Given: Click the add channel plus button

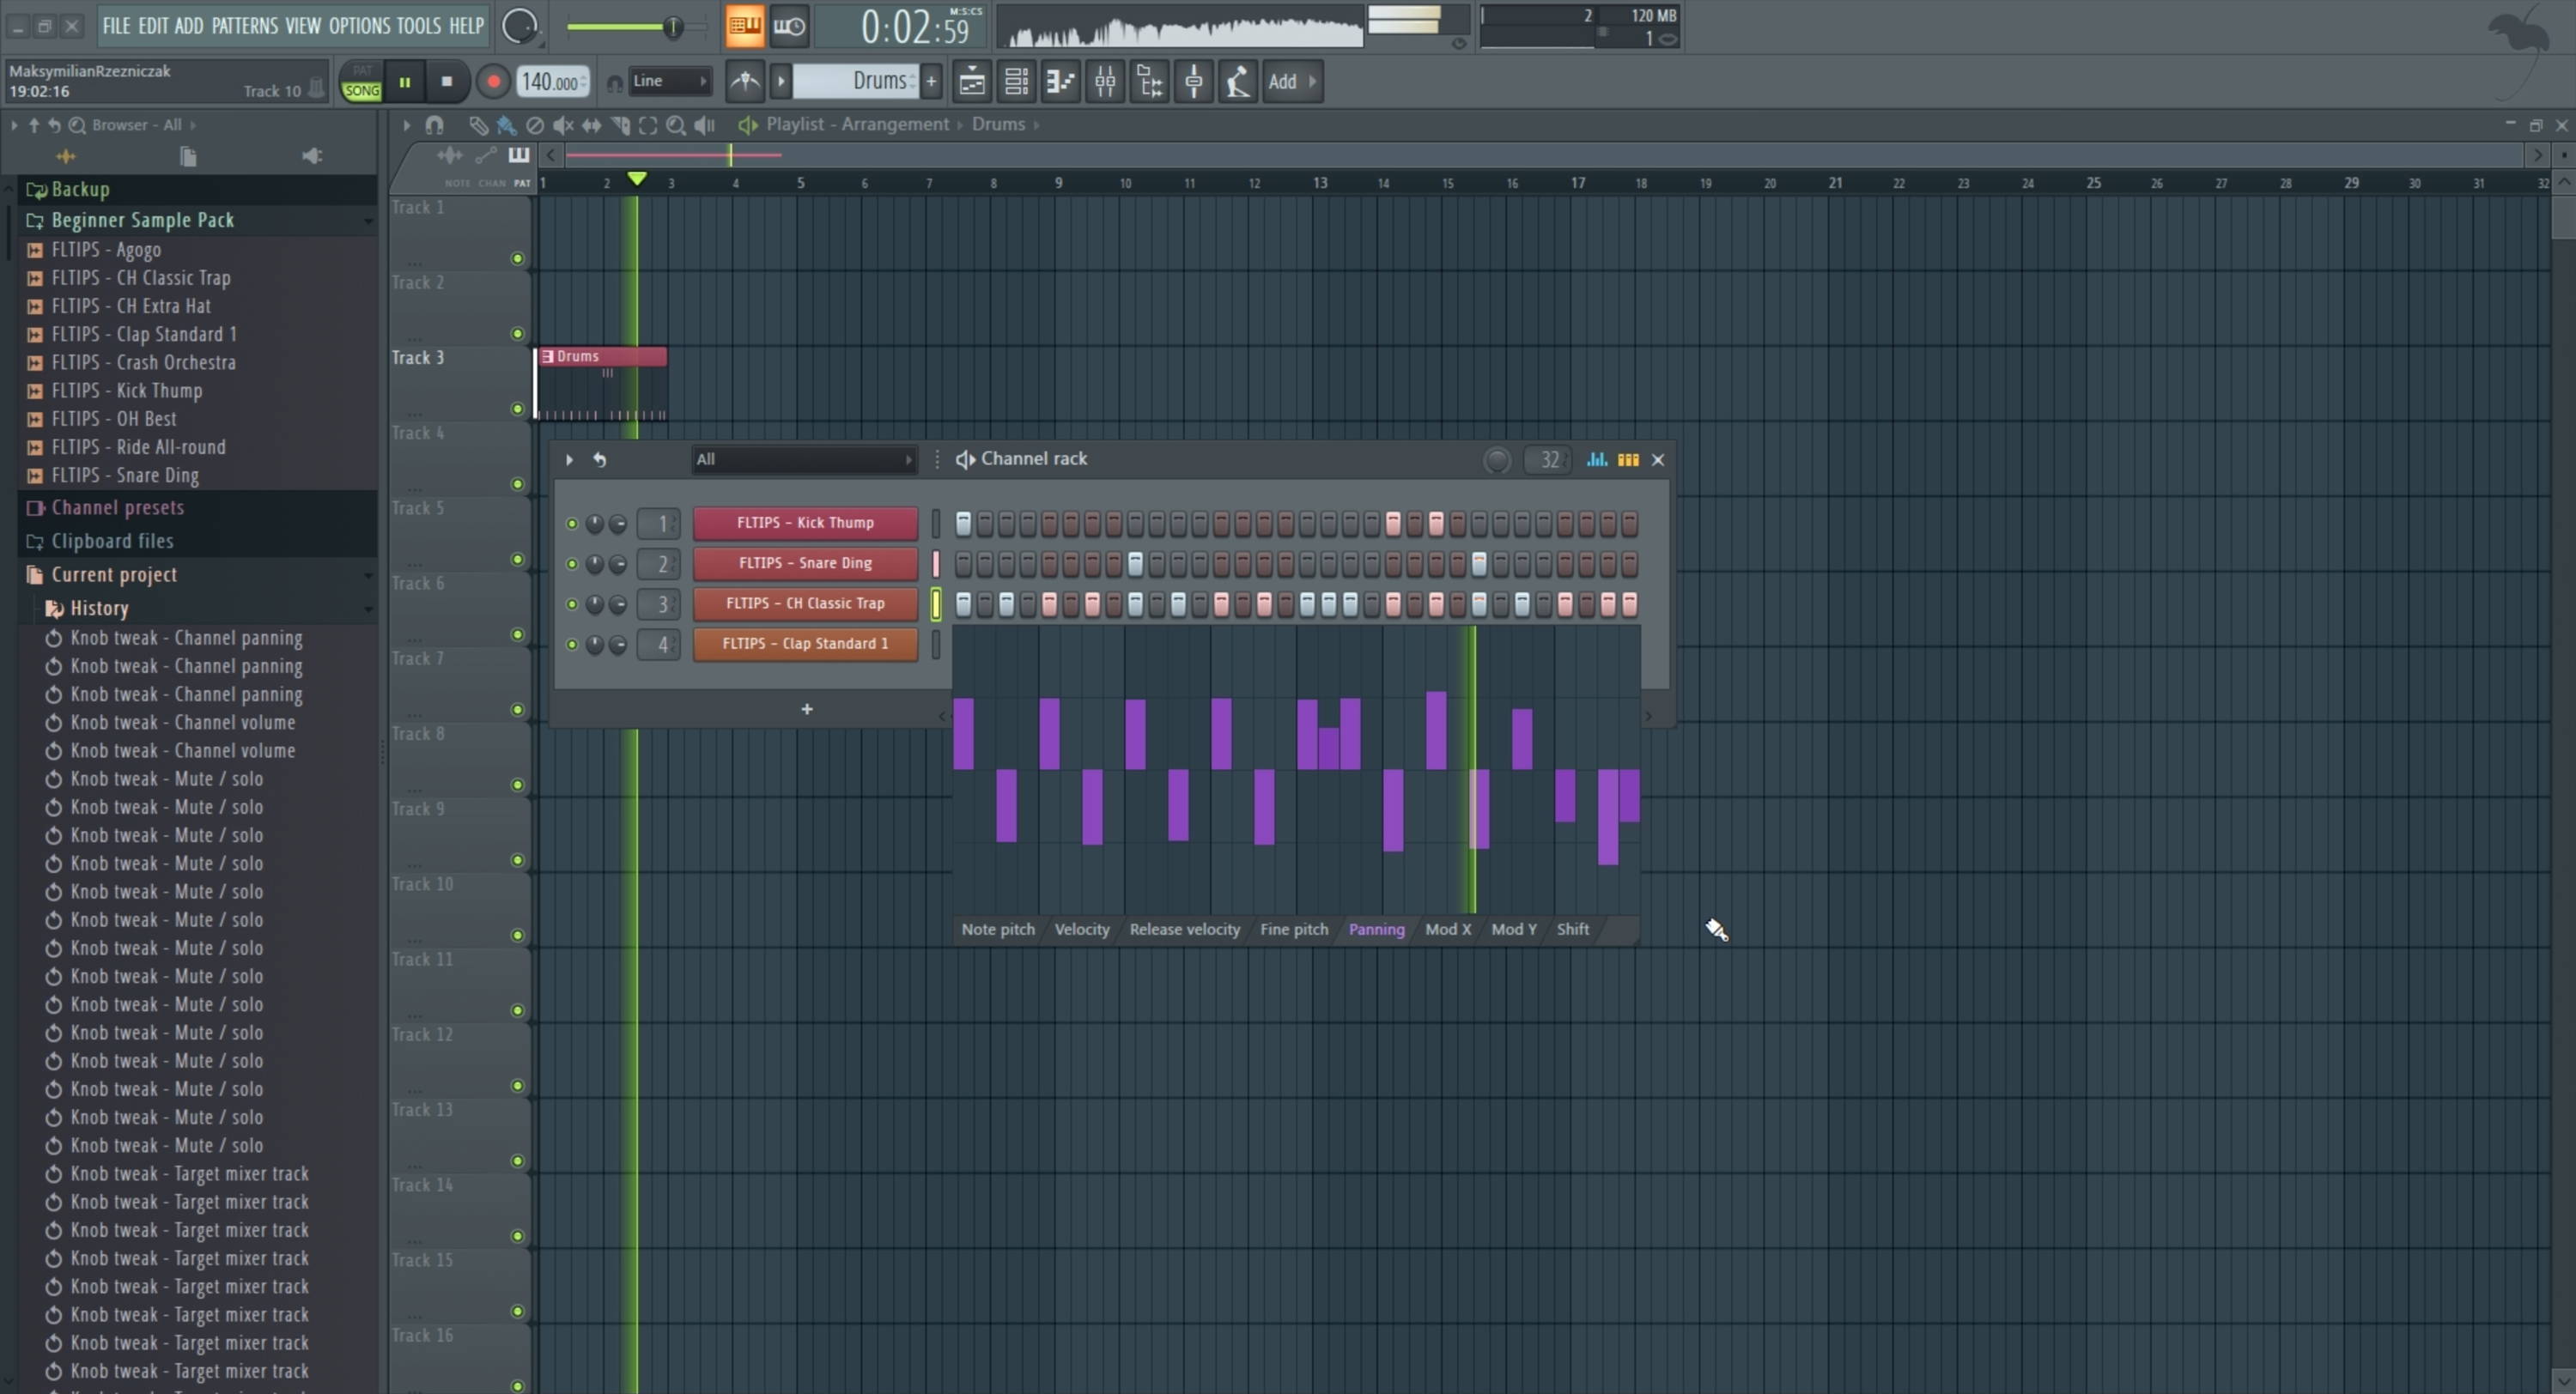Looking at the screenshot, I should point(807,710).
